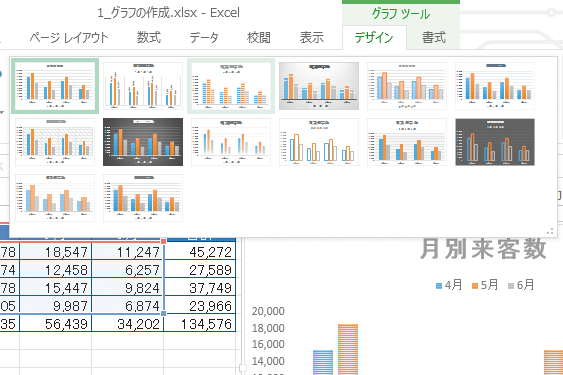563x375 pixels.
Task: Select the dark background filled bars chart style
Action: click(x=143, y=142)
